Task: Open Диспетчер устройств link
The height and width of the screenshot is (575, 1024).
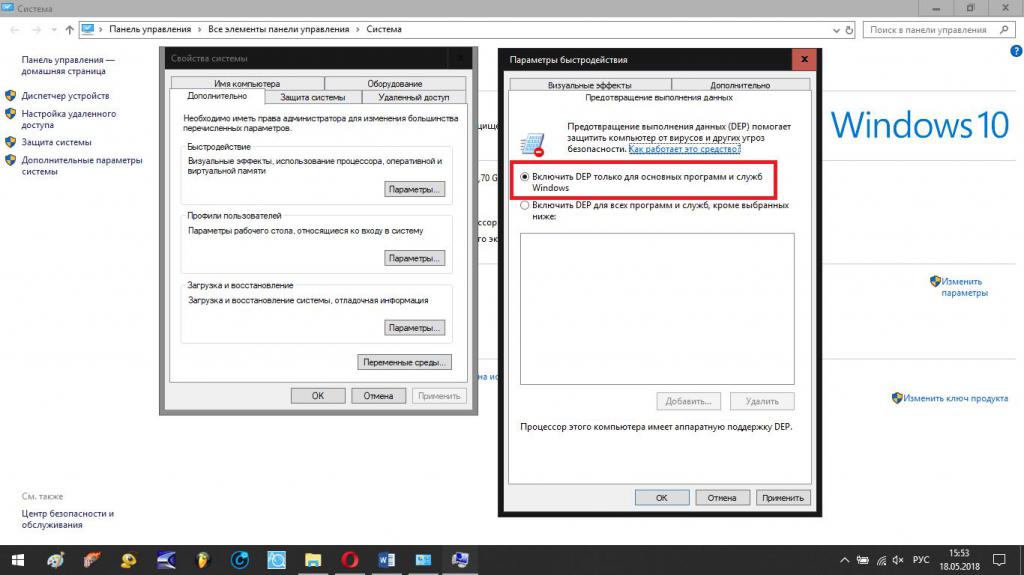Action: tap(65, 95)
